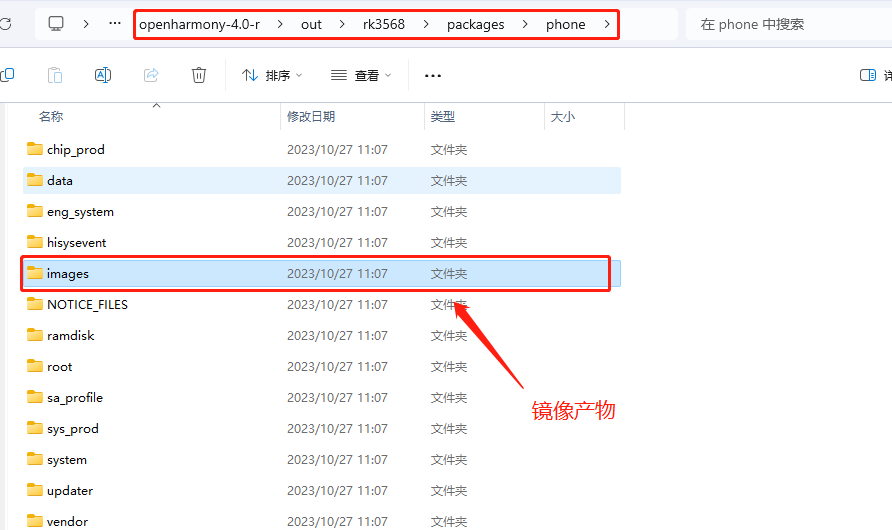Select the system folder
Viewport: 892px width, 530px height.
pyautogui.click(x=322, y=459)
